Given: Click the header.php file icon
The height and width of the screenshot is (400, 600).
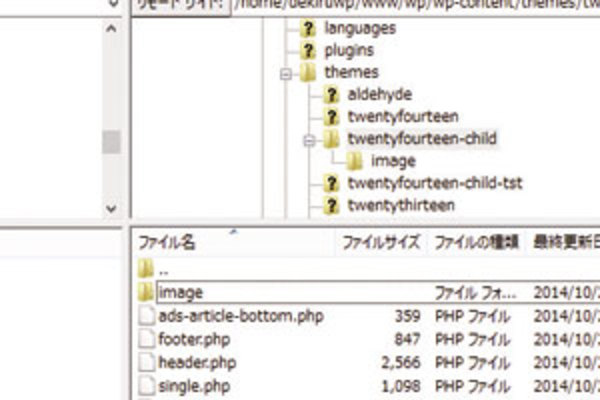Looking at the screenshot, I should (x=147, y=363).
